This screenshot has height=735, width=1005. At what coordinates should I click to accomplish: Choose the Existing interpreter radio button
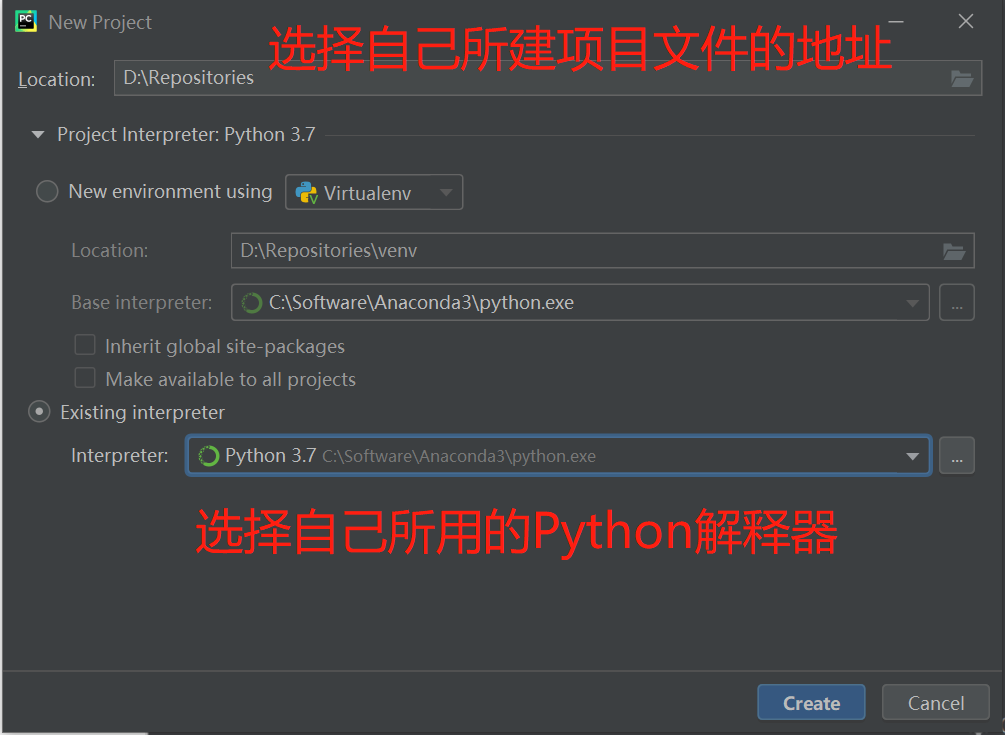pyautogui.click(x=39, y=412)
